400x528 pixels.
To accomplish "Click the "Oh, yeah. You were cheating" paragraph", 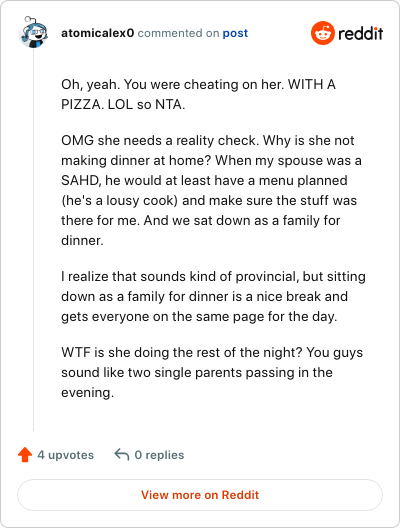I will [198, 94].
